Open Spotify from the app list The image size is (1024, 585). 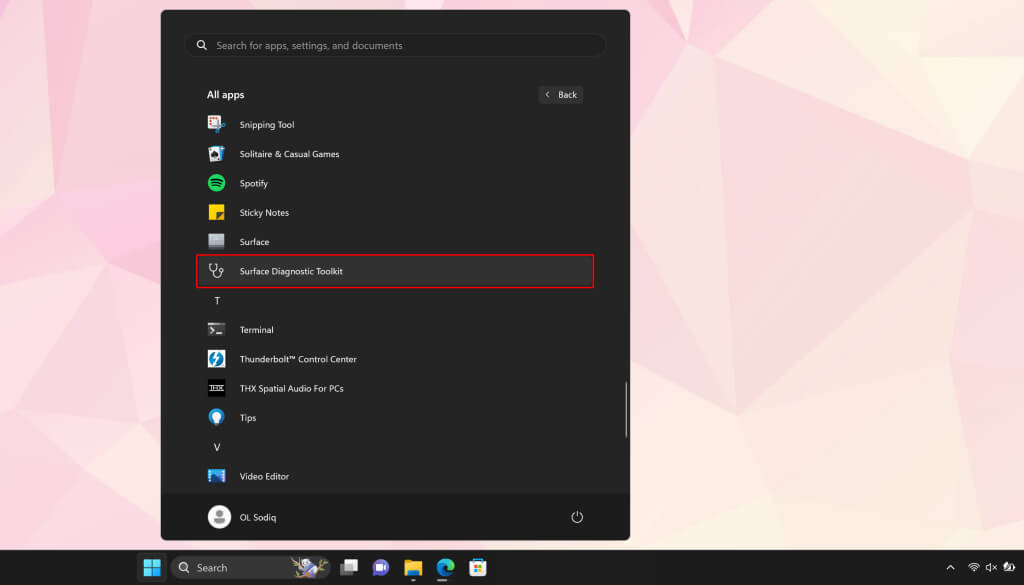253,183
